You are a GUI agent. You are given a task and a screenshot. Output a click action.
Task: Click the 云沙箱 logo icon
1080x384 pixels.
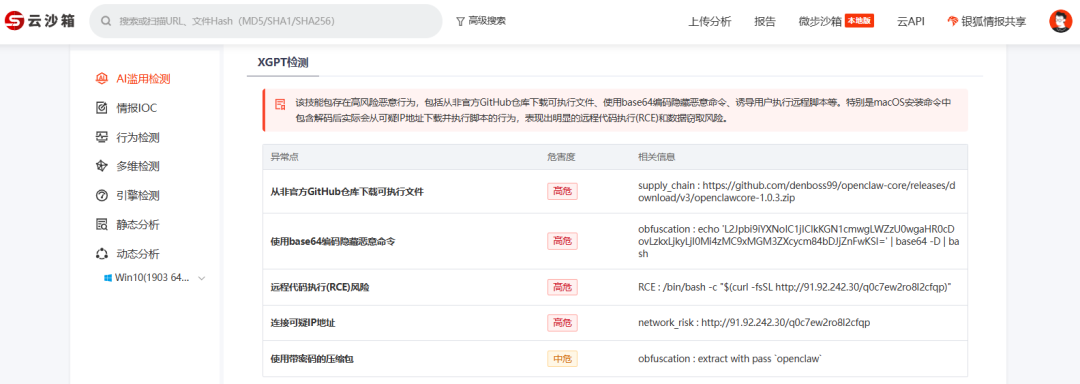click(14, 21)
